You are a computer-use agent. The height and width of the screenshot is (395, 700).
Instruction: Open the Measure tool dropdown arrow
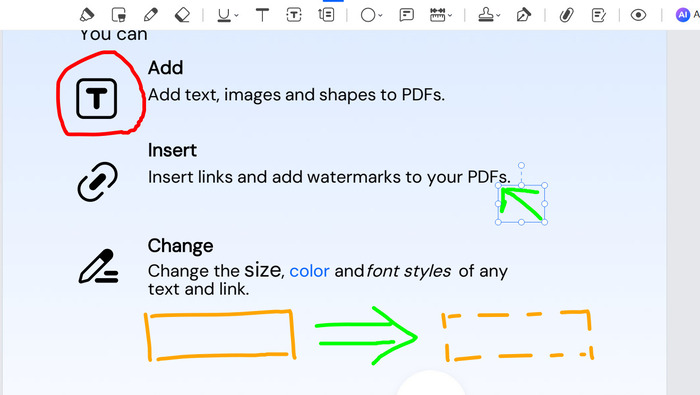coord(450,15)
